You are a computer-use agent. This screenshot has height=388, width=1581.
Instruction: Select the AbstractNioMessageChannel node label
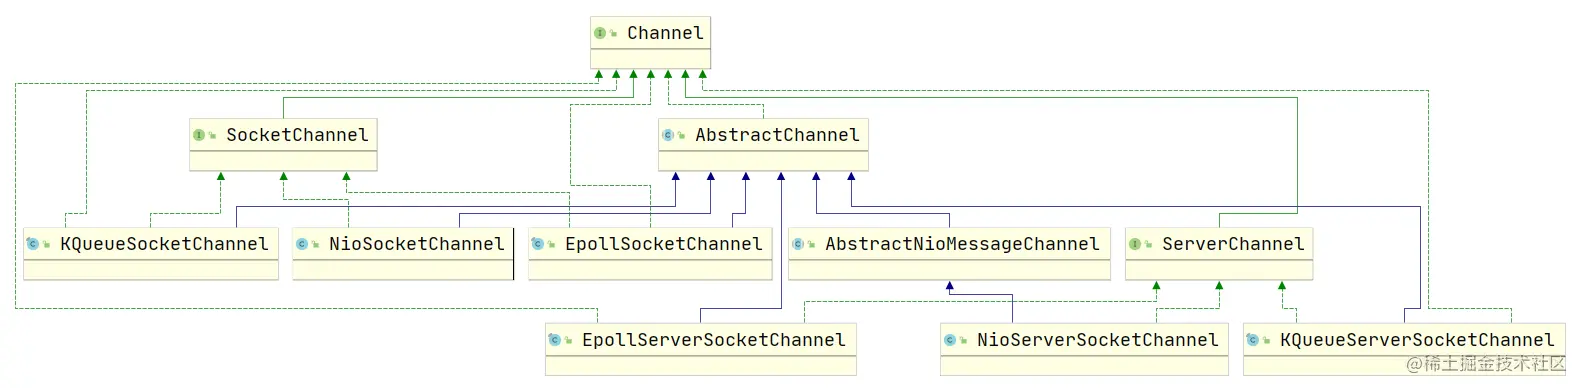point(962,244)
